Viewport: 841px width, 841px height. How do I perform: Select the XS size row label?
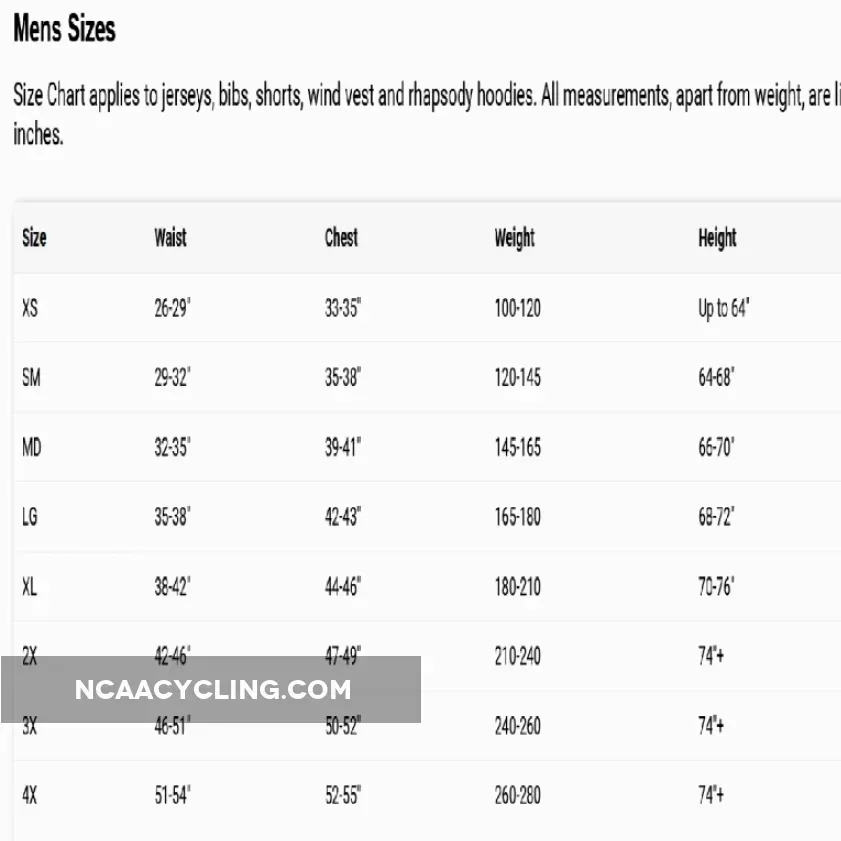pyautogui.click(x=30, y=308)
